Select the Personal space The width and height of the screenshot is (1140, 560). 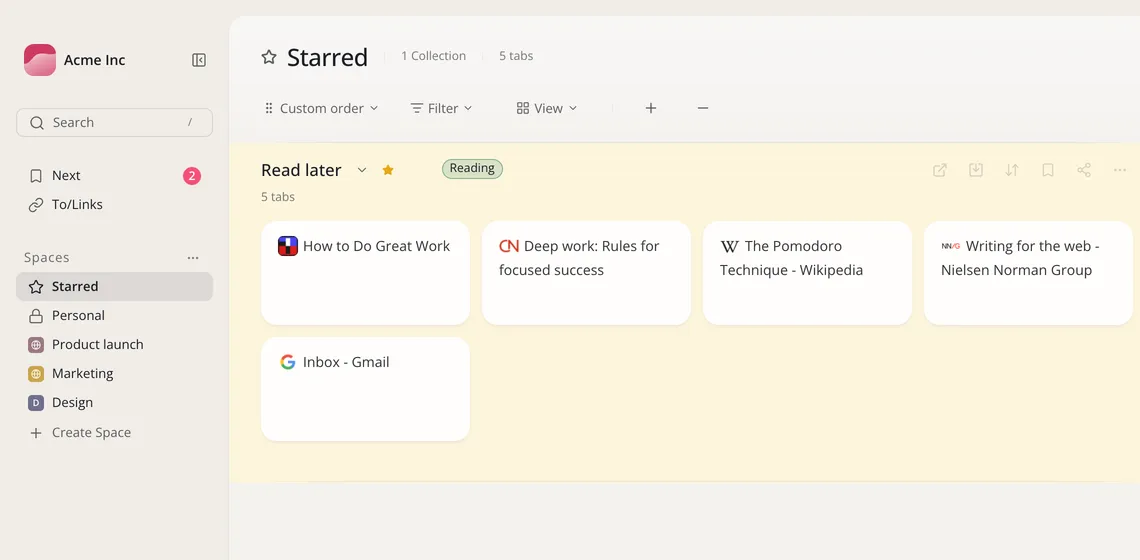pyautogui.click(x=114, y=316)
